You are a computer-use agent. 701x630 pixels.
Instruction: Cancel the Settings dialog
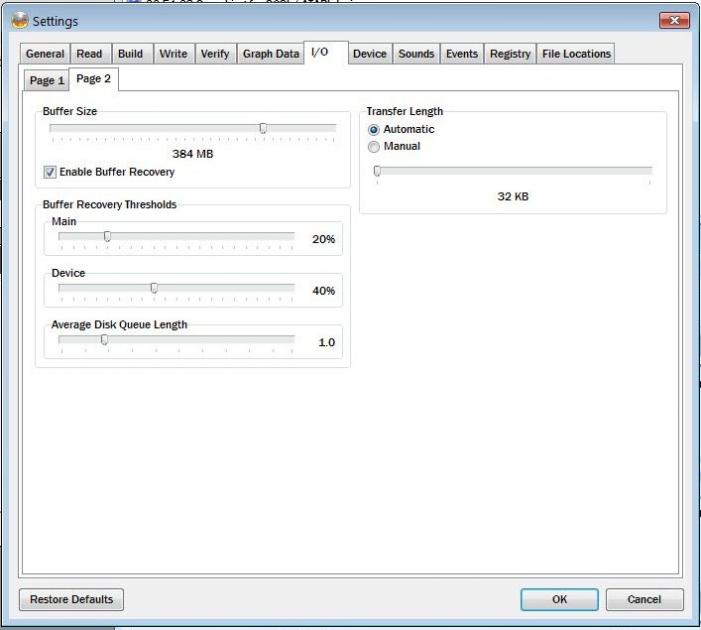(644, 599)
